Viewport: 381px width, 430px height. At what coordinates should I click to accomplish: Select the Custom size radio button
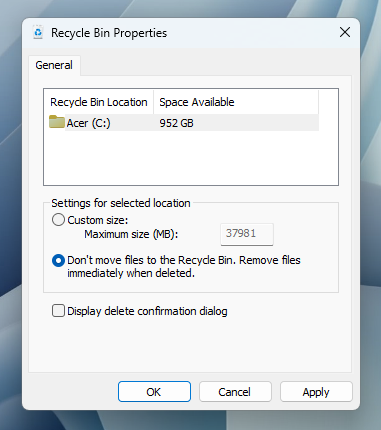58,220
